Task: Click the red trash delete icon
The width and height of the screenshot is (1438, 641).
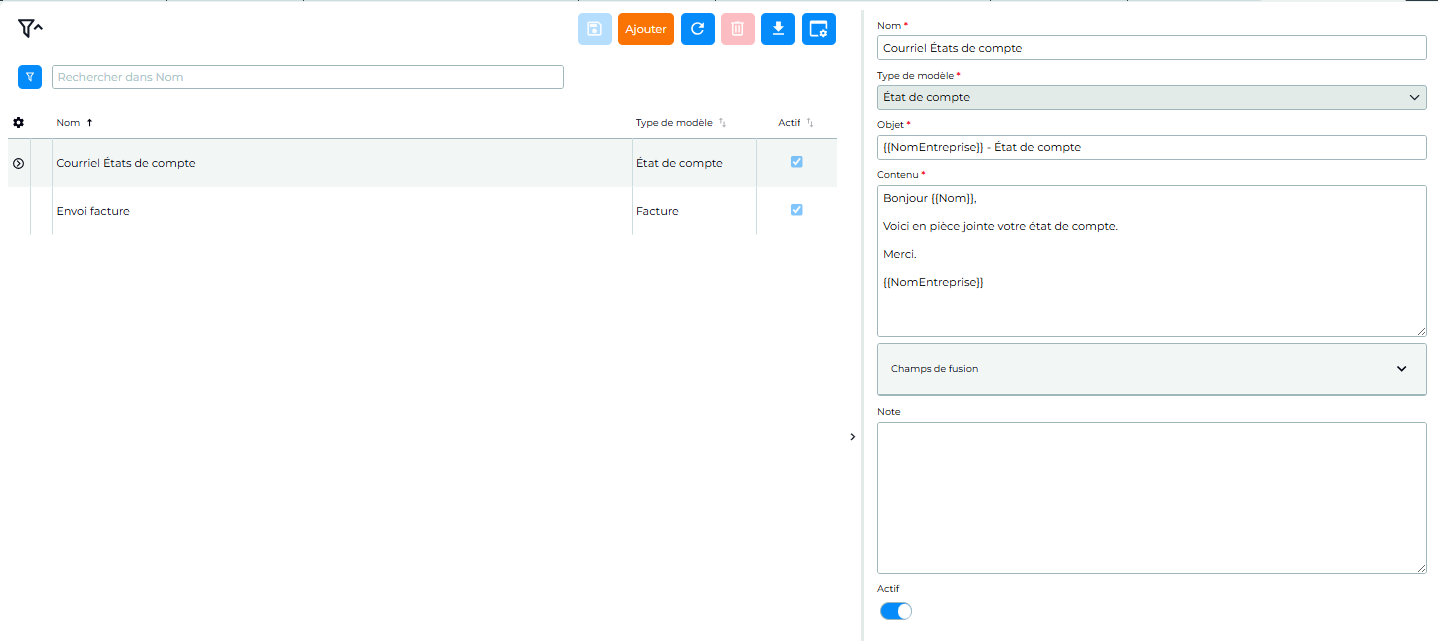Action: (x=738, y=29)
